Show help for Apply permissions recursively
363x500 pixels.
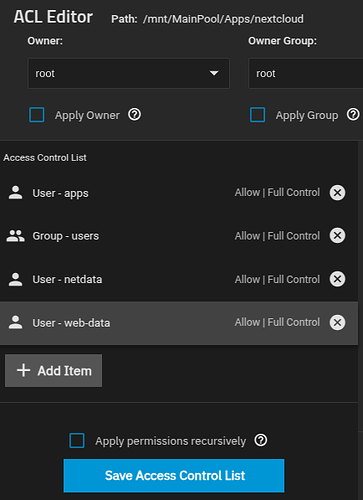[261, 440]
